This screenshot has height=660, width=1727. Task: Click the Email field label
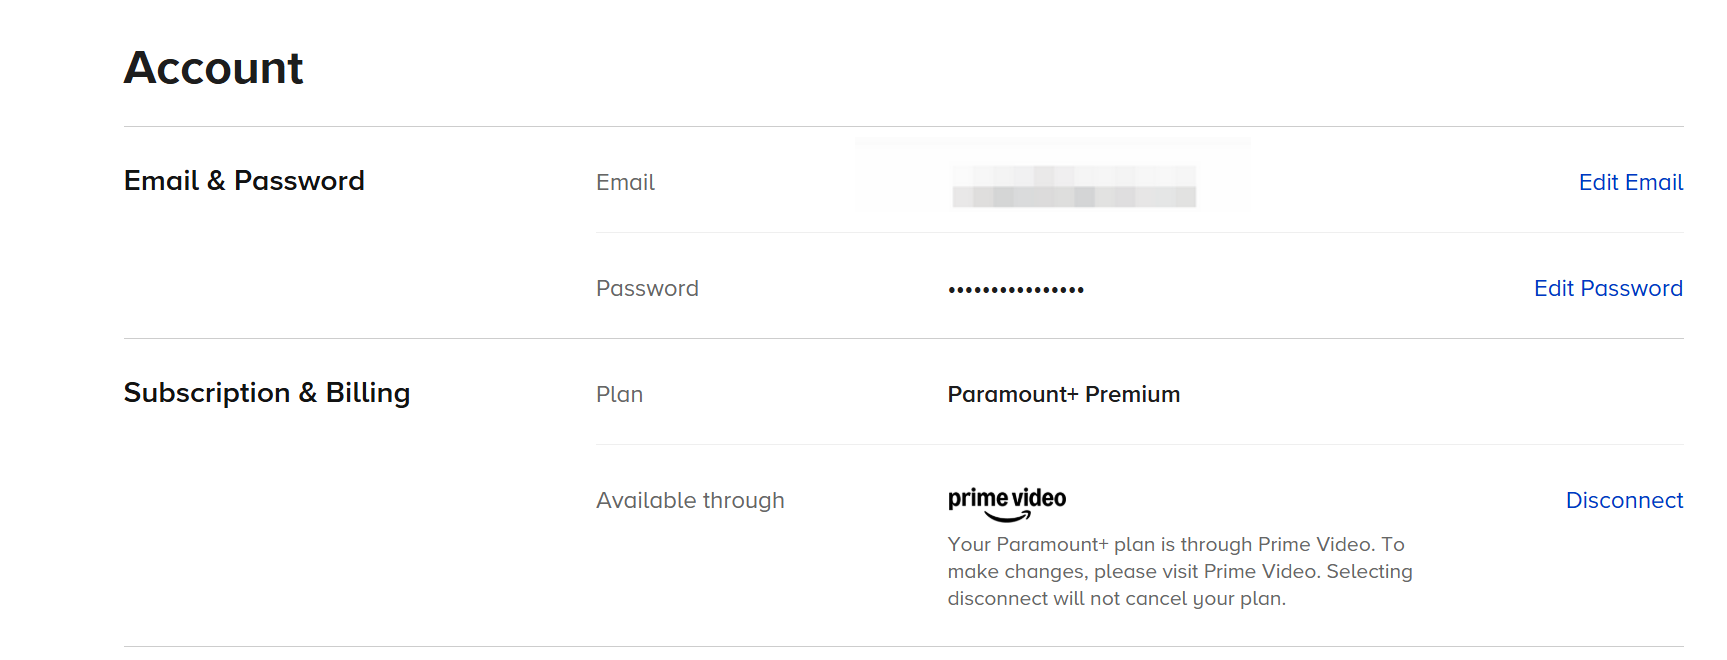coord(625,183)
